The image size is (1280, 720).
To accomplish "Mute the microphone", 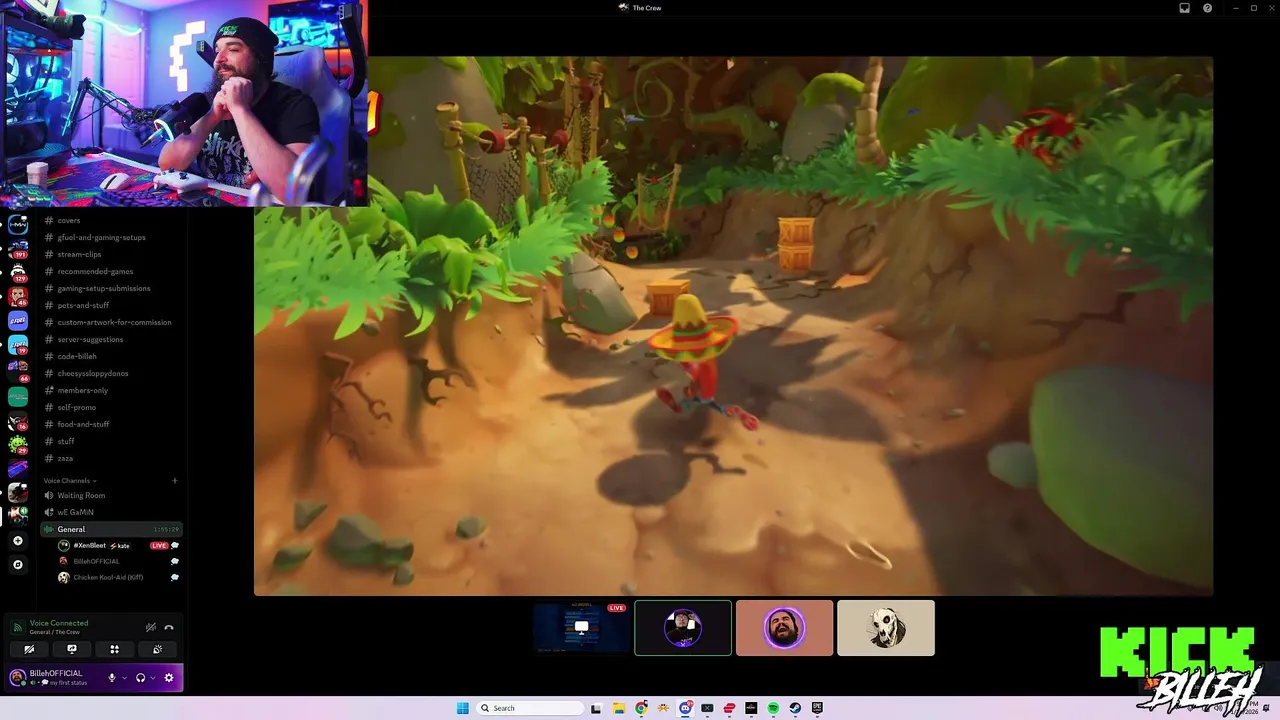I will click(x=112, y=677).
